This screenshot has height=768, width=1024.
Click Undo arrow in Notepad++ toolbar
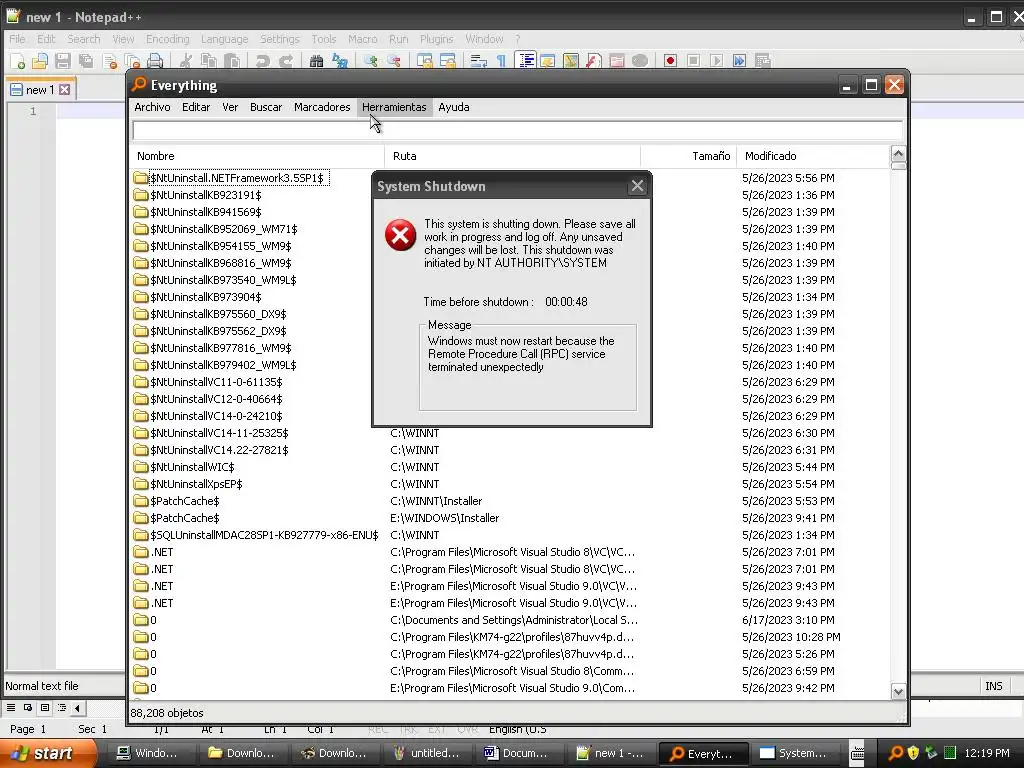[x=263, y=61]
